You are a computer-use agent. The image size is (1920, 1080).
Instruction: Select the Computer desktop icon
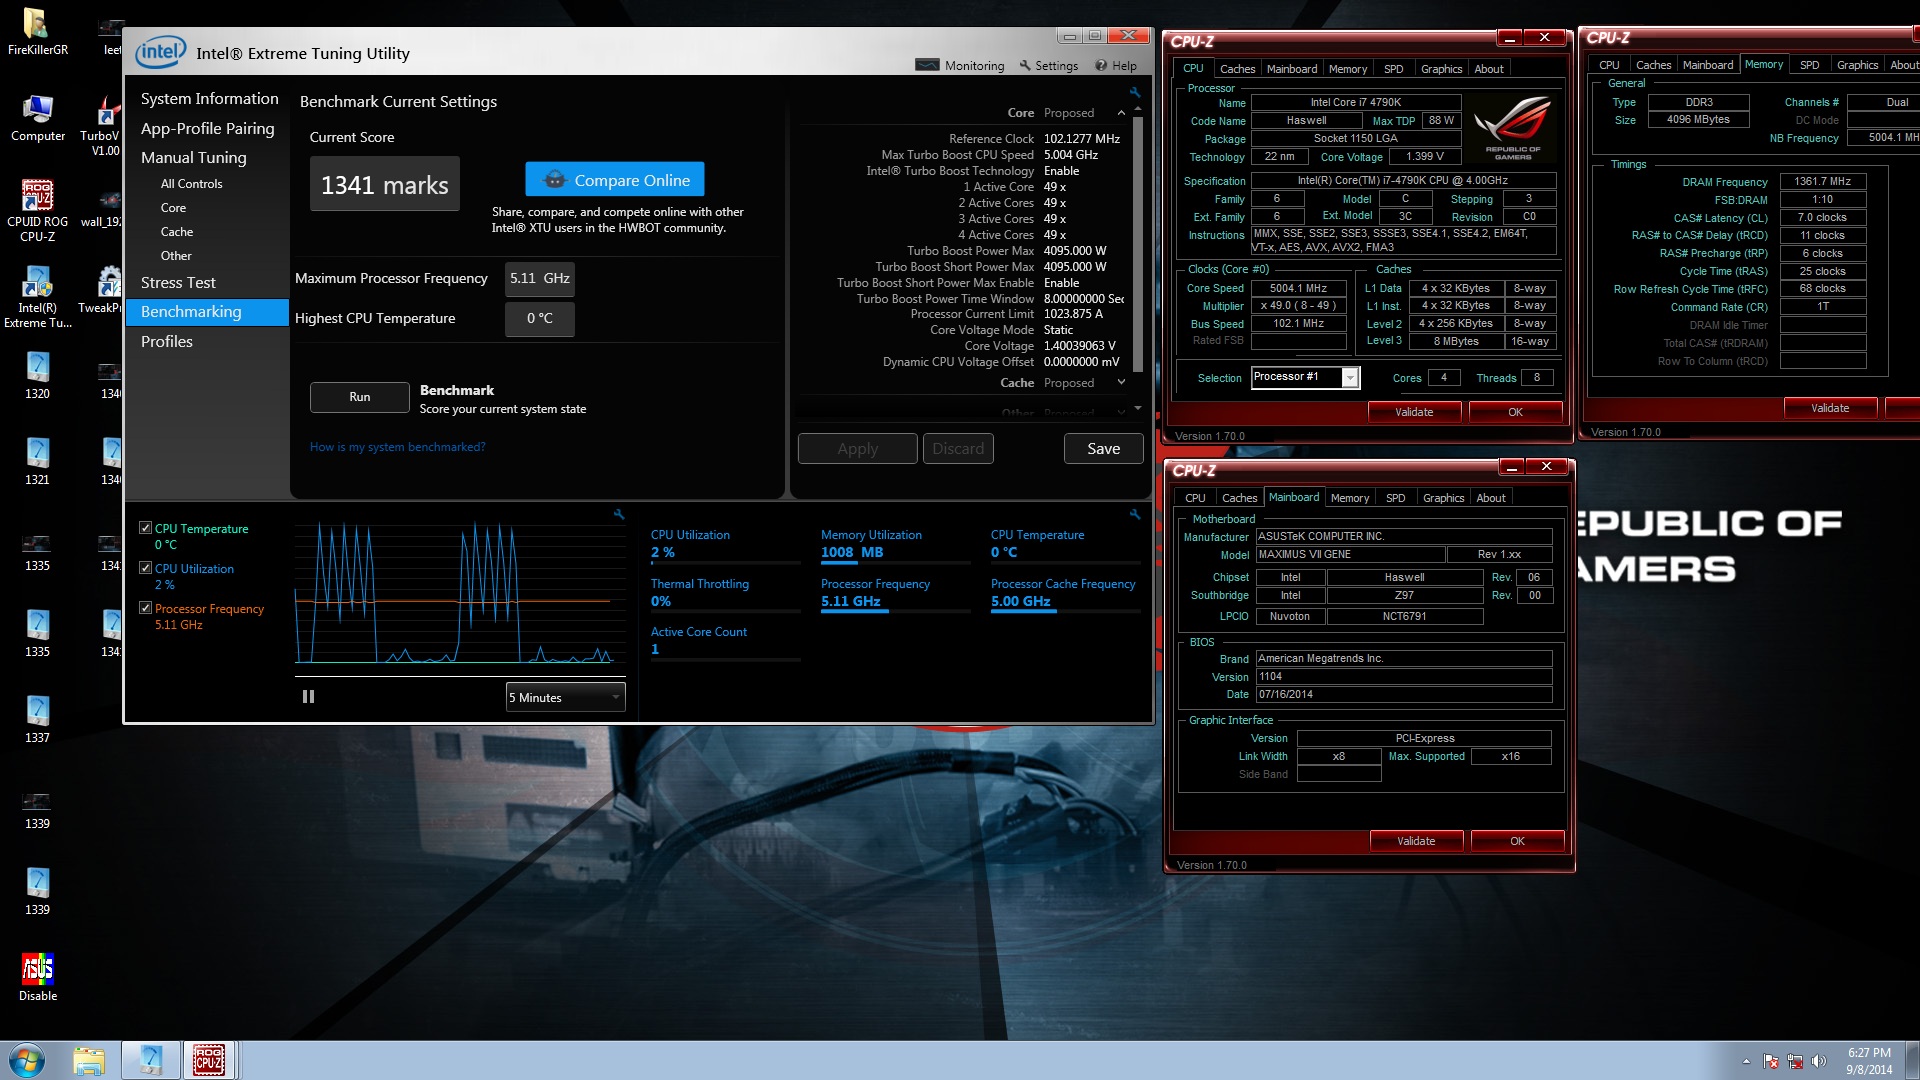38,118
